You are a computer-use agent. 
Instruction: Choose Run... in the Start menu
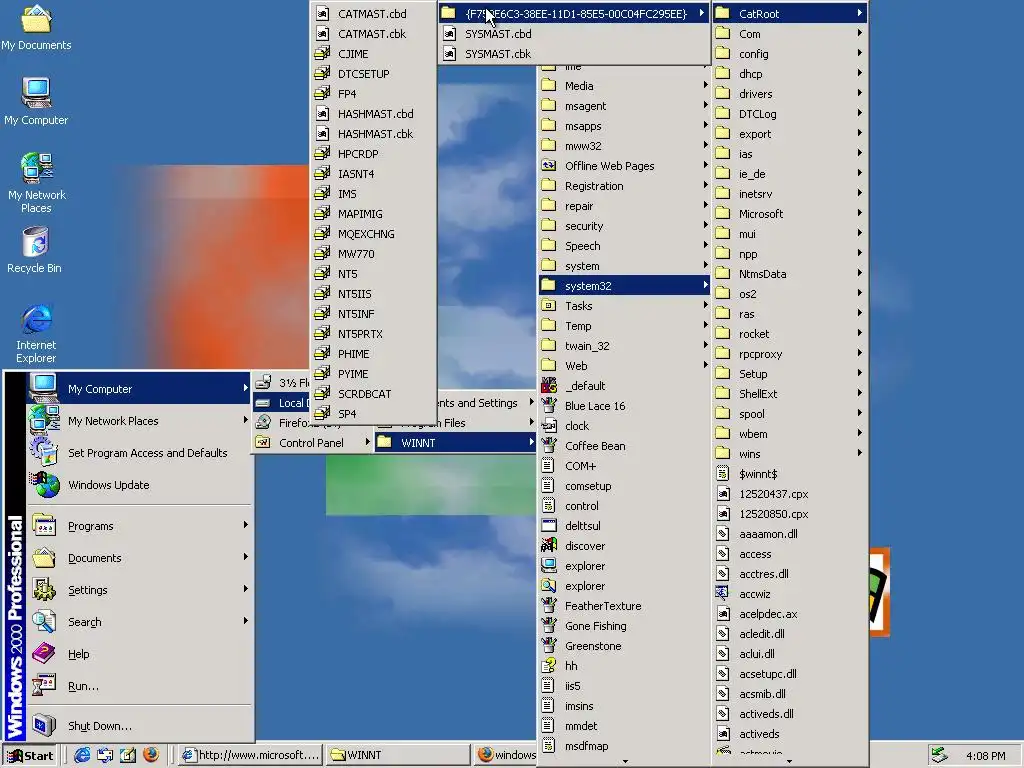click(x=138, y=686)
